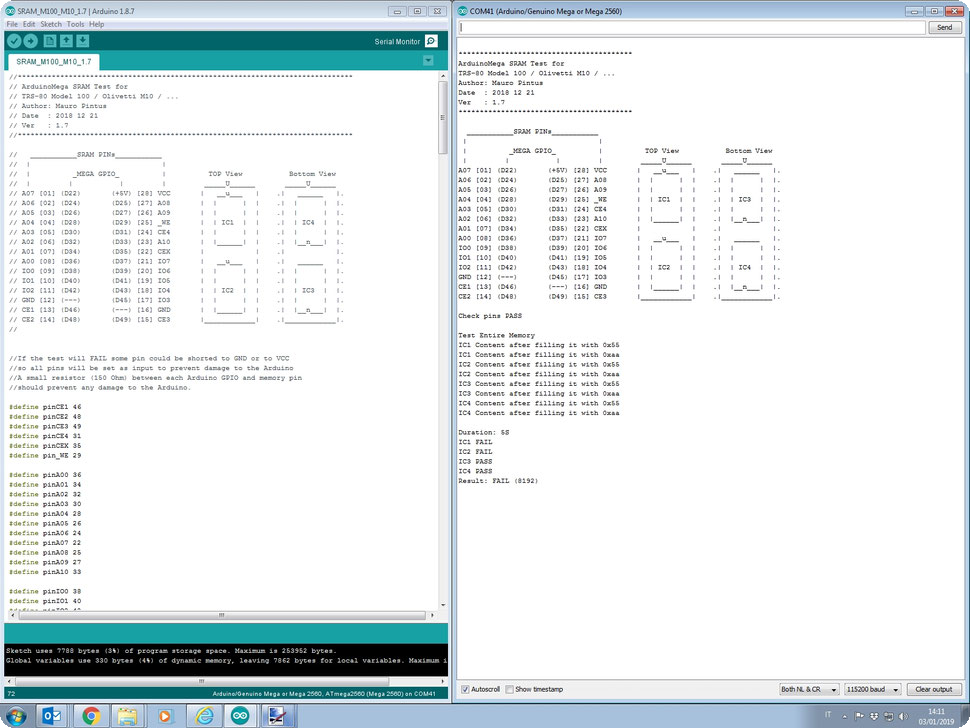Open the media player taskbar icon

click(165, 716)
